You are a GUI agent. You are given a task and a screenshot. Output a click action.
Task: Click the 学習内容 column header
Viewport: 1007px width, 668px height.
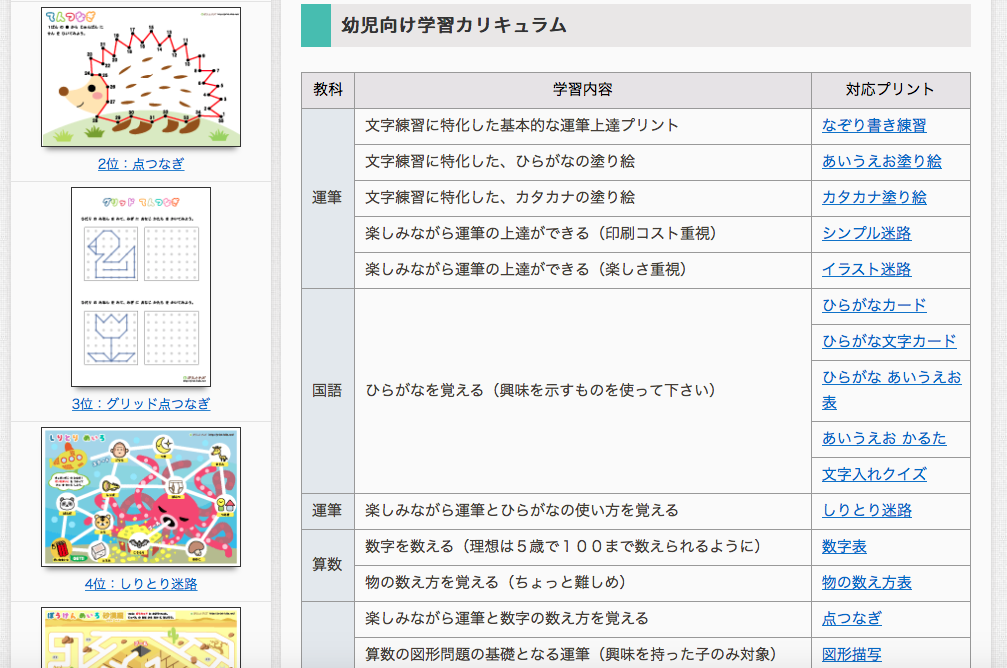coord(582,90)
